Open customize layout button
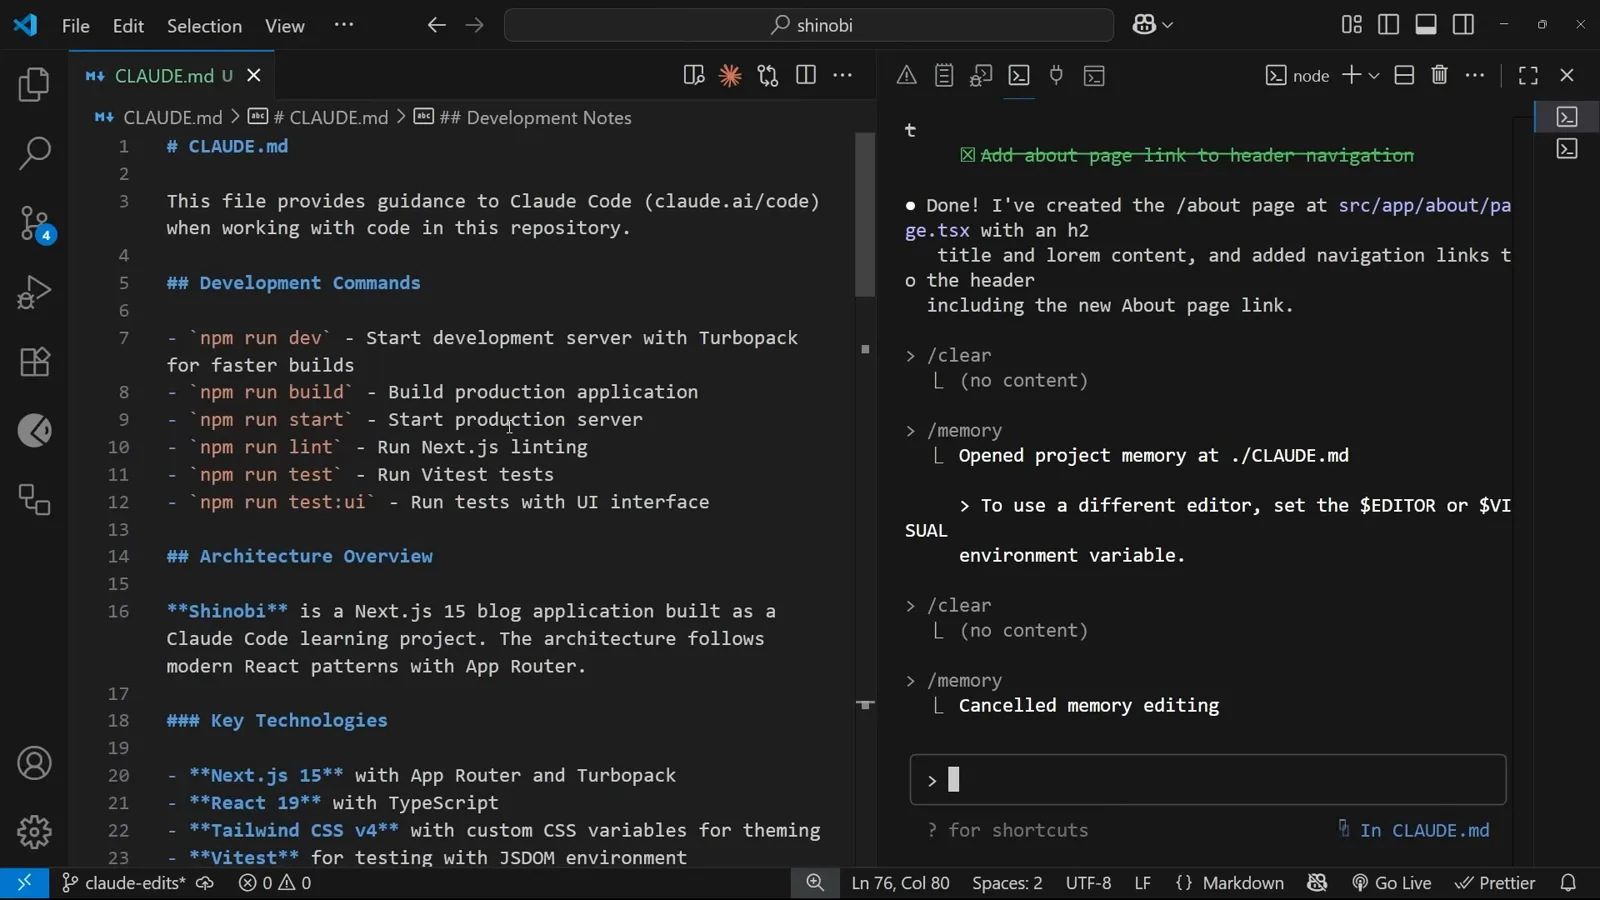 click(1351, 25)
